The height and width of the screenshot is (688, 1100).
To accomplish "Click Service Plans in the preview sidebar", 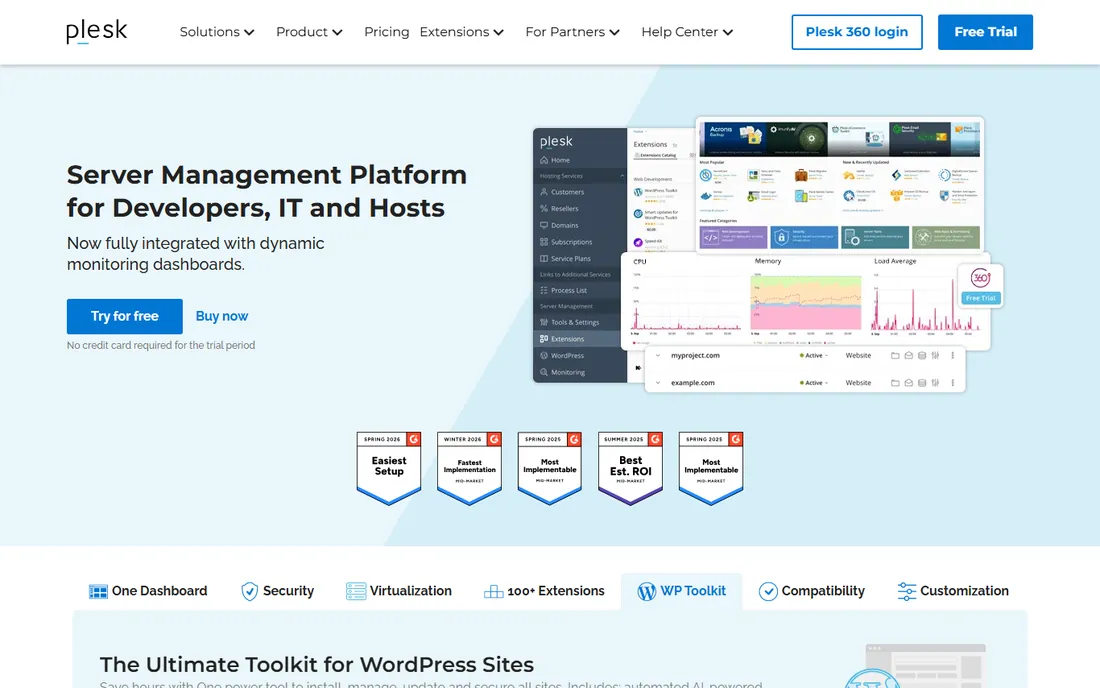I will [565, 259].
